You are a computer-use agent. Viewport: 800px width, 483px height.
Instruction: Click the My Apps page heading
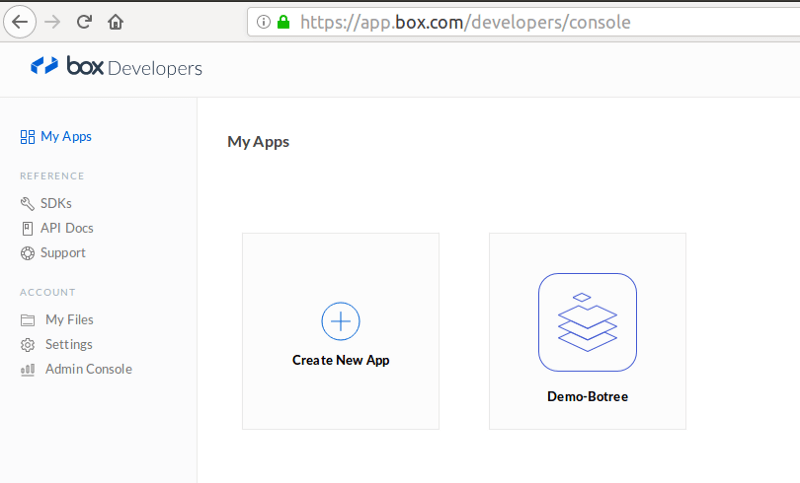[x=258, y=142]
